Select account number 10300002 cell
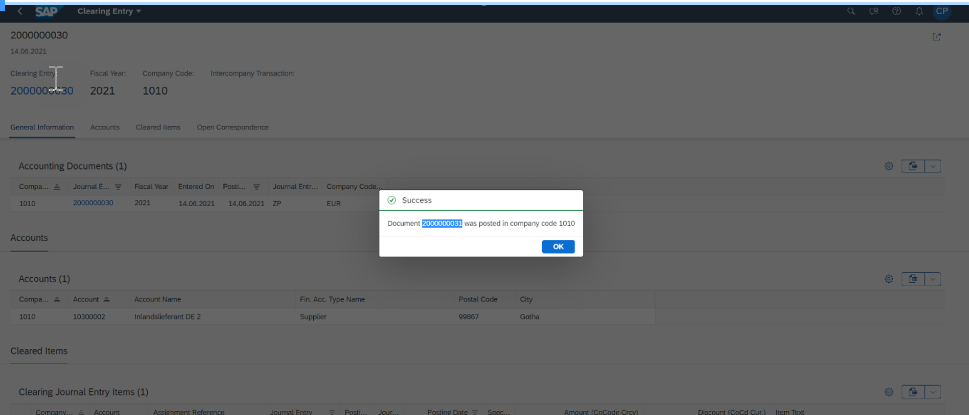This screenshot has height=415, width=969. [89, 316]
